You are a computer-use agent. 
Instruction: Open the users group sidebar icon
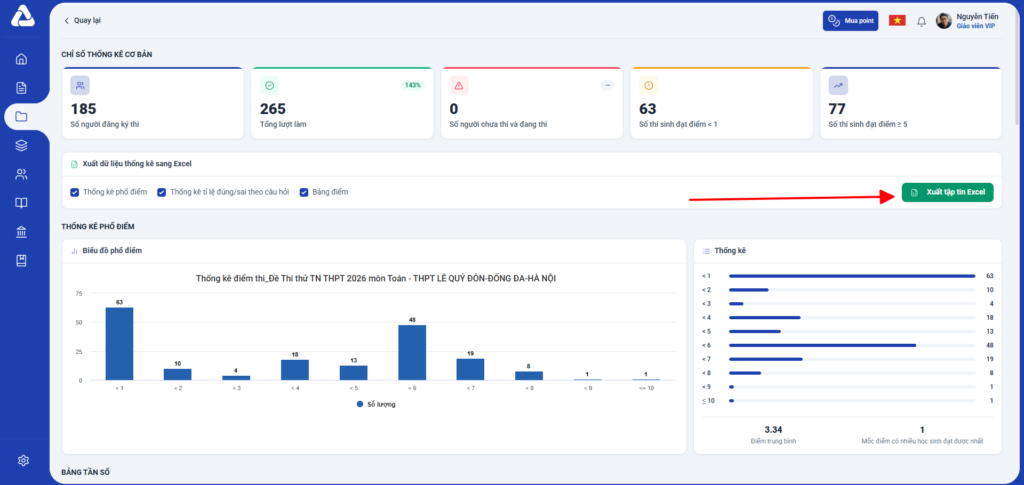pos(22,174)
